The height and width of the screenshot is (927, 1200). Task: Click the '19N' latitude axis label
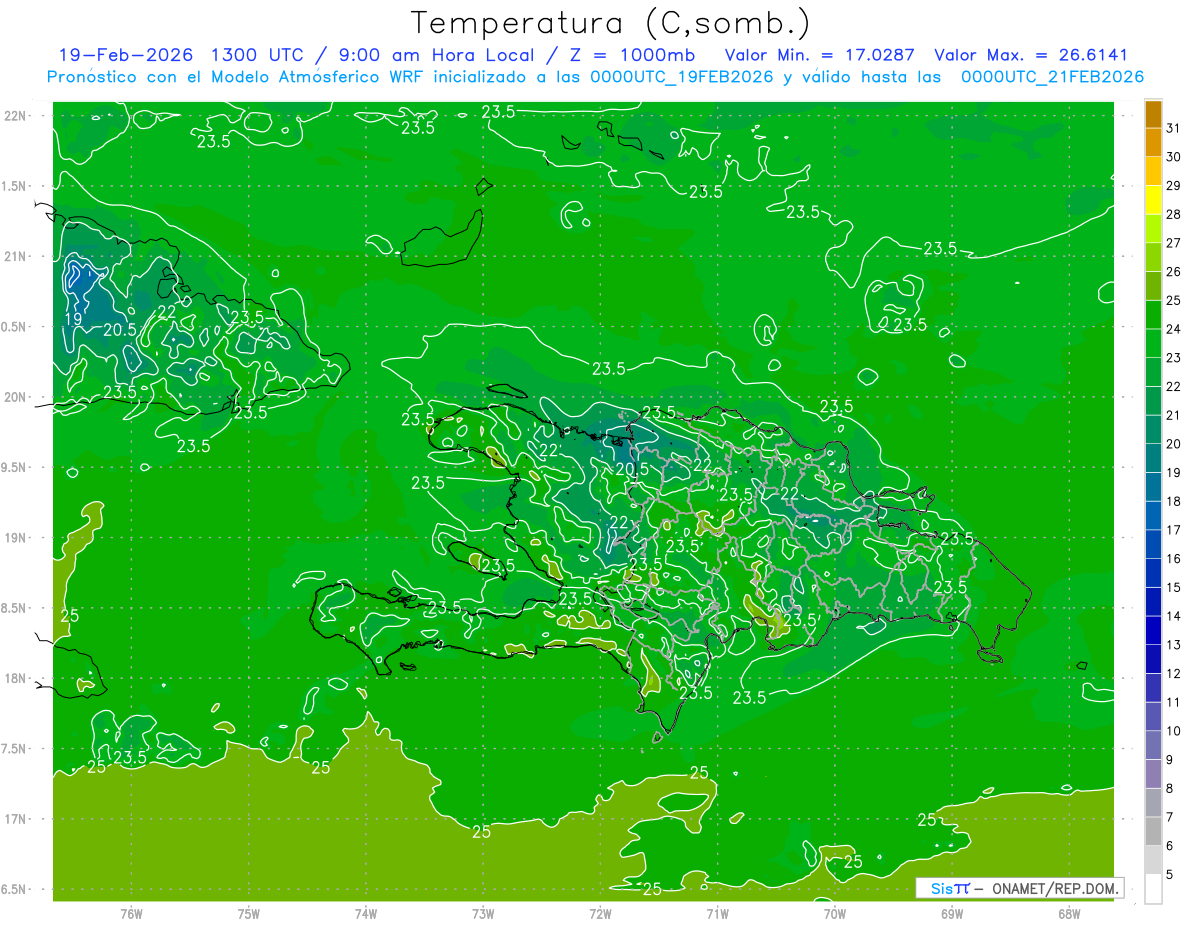(x=16, y=538)
